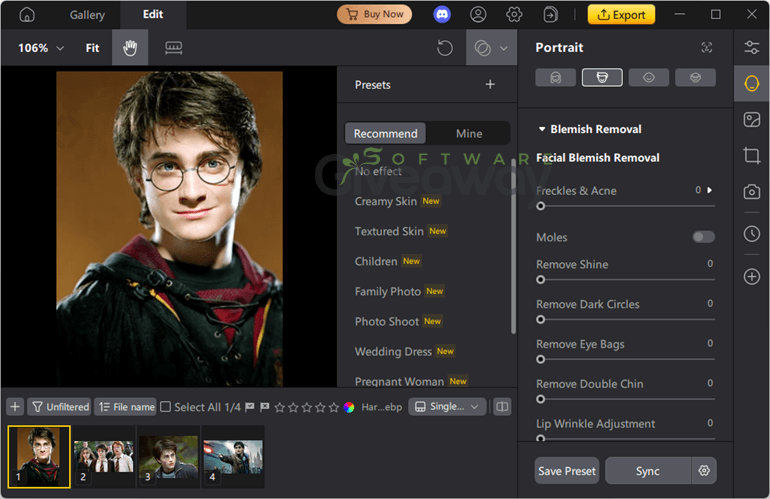This screenshot has width=770, height=499.
Task: Open the camera snapshot panel icon
Action: tap(751, 192)
